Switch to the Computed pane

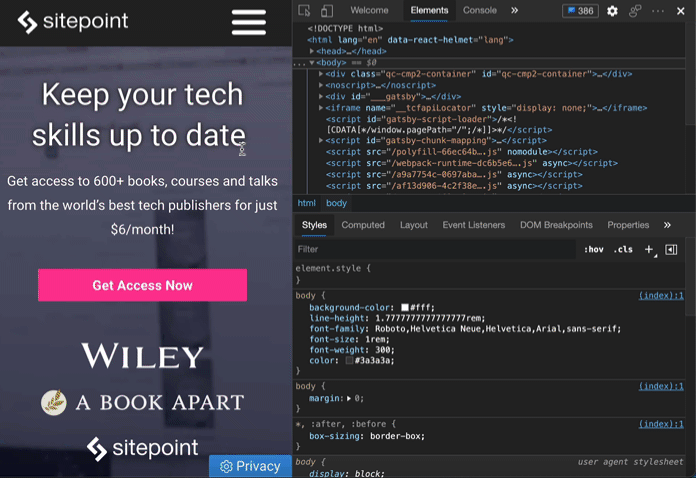363,225
